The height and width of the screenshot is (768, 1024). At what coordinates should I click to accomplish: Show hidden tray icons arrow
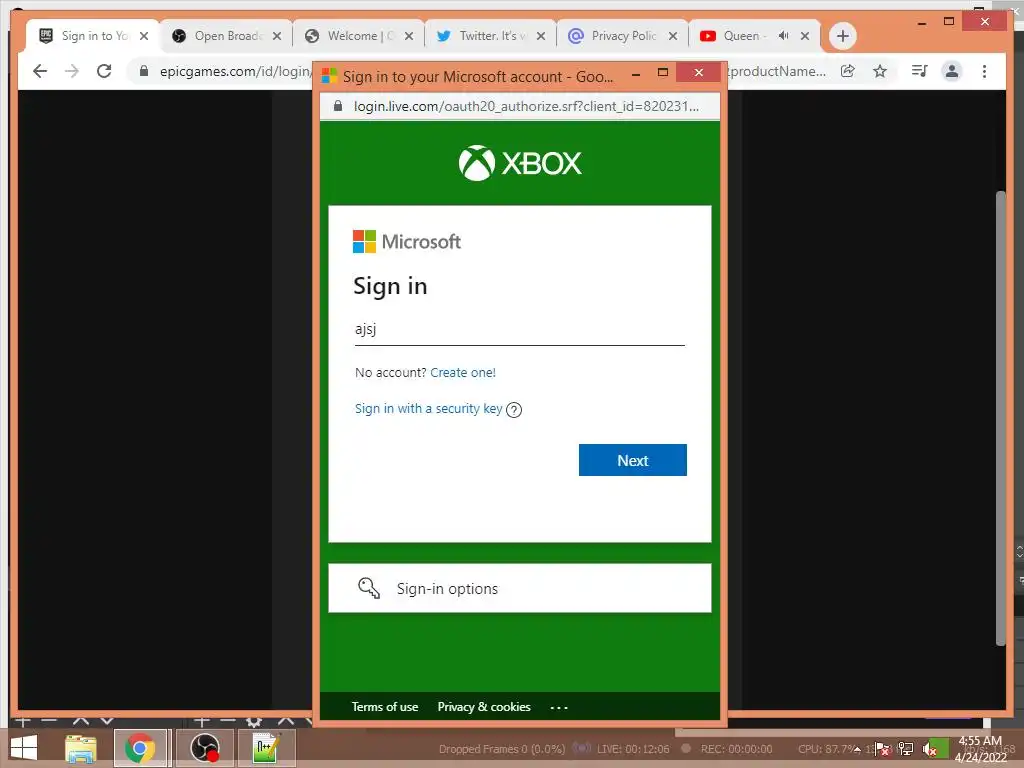[x=857, y=749]
